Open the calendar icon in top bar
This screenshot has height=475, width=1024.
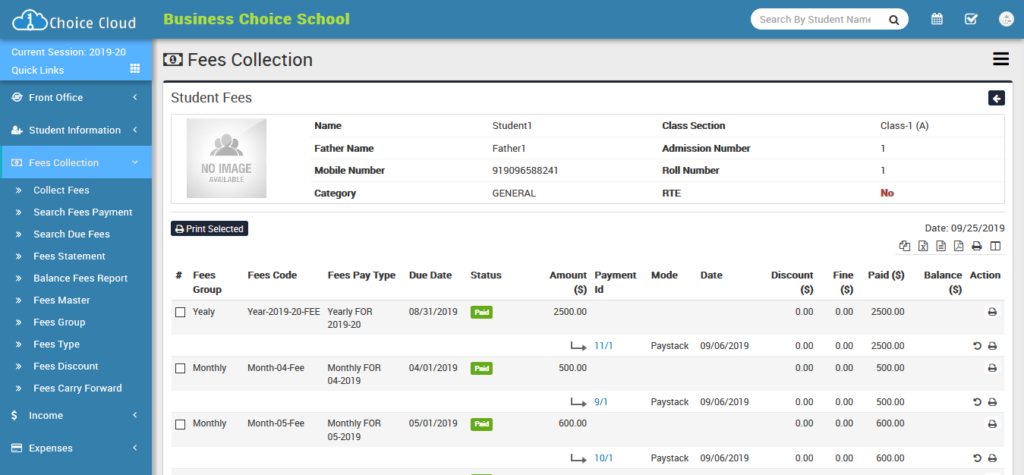(x=936, y=19)
